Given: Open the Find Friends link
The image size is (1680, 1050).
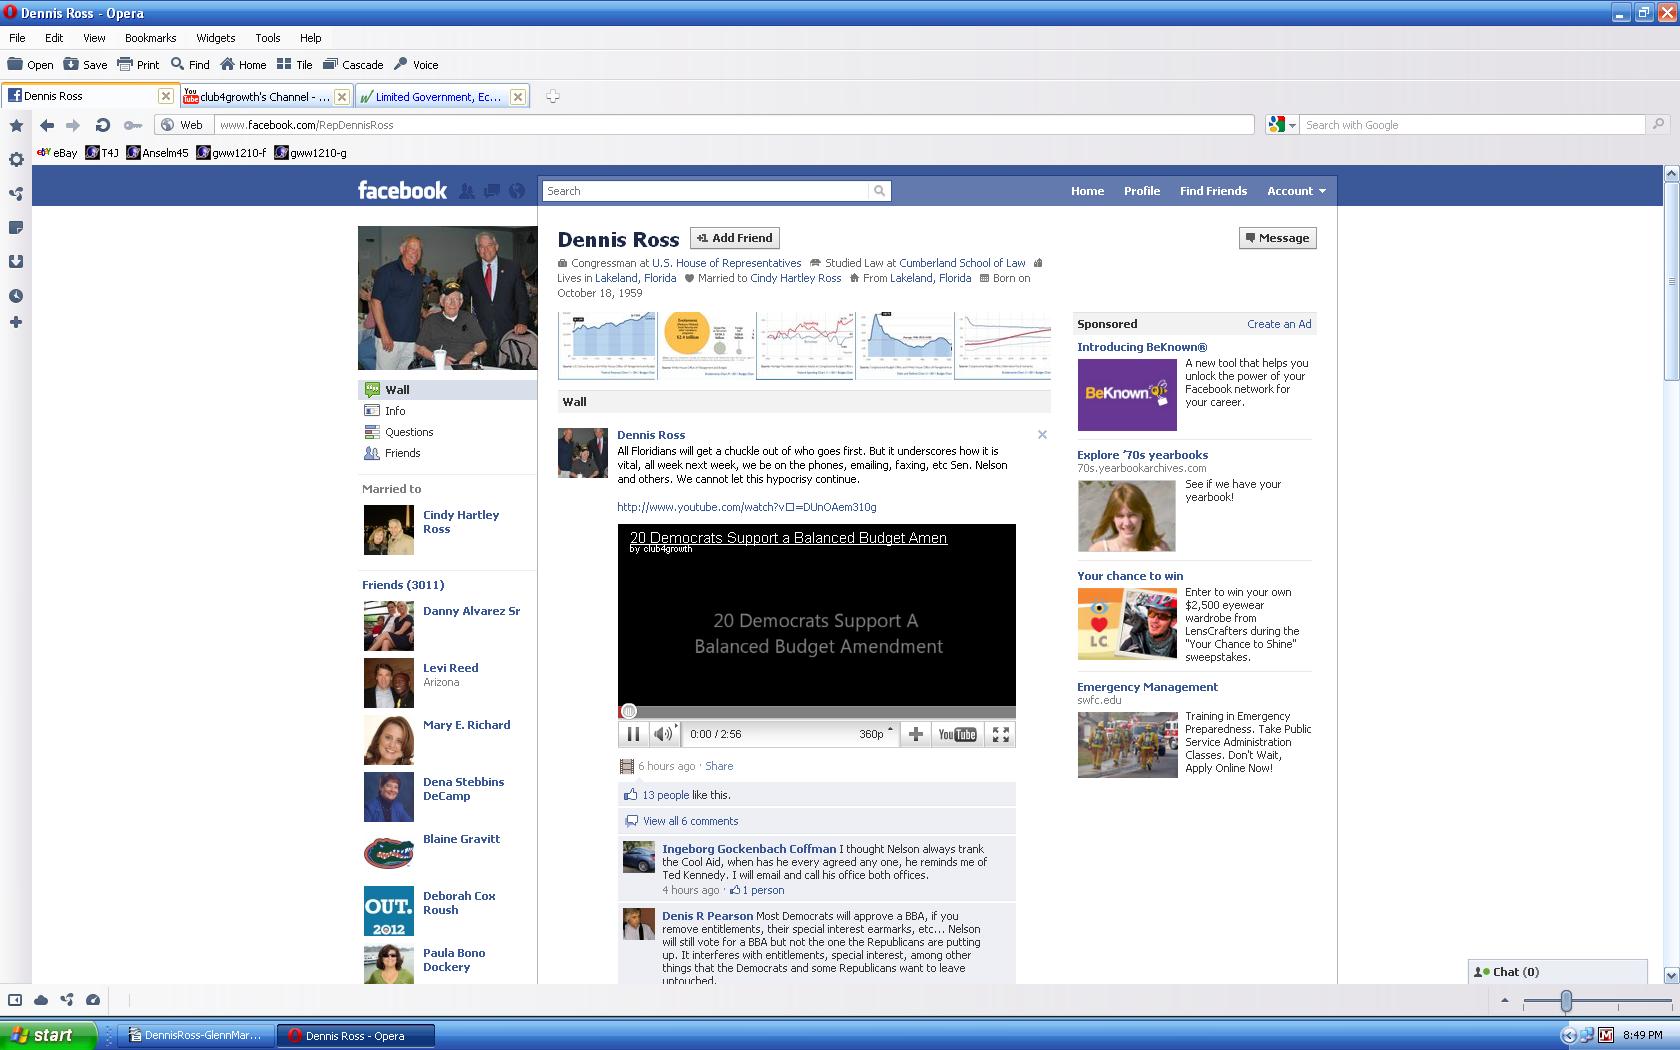Looking at the screenshot, I should point(1213,191).
